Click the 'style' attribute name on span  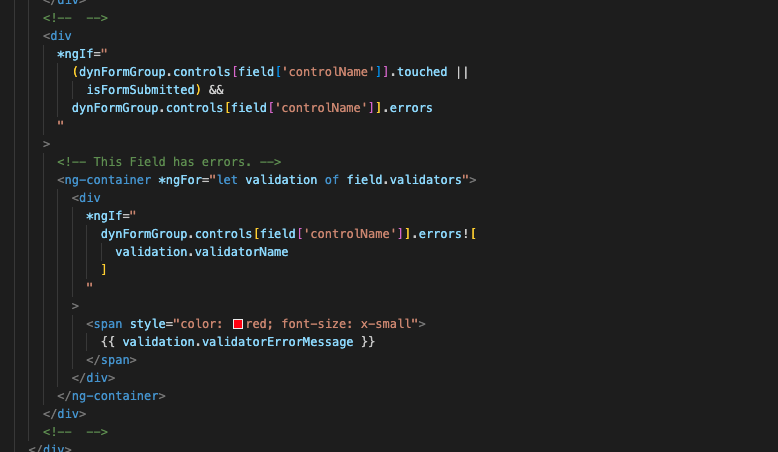click(x=147, y=324)
